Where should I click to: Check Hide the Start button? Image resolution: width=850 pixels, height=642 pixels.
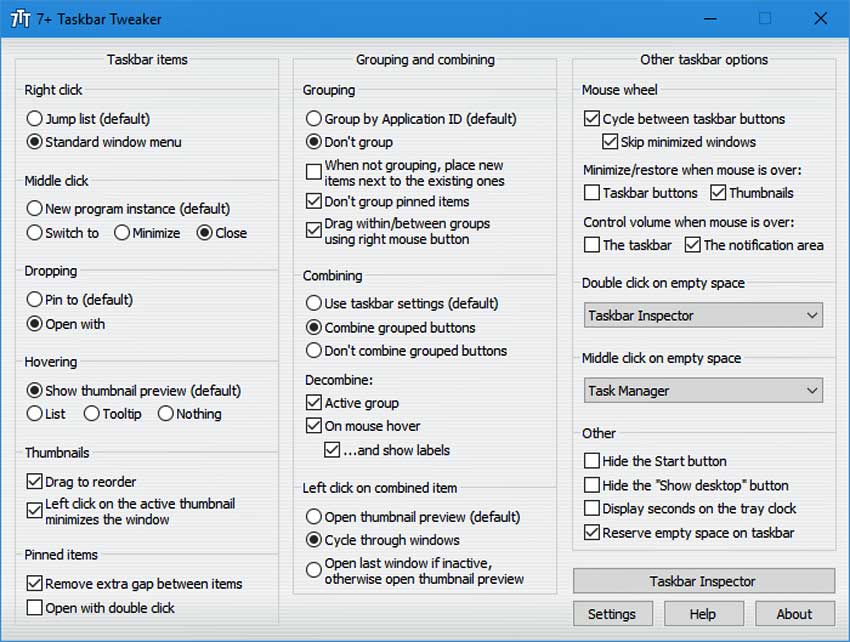tap(592, 462)
